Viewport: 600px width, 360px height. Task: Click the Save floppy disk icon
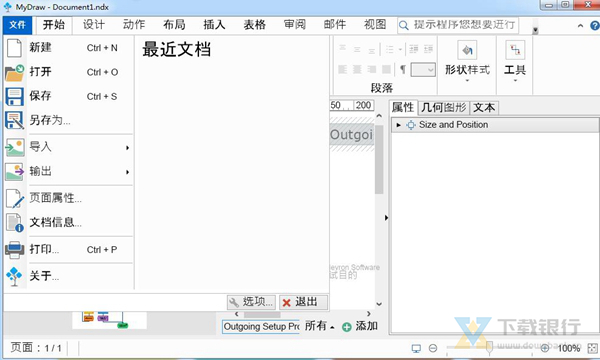point(15,96)
